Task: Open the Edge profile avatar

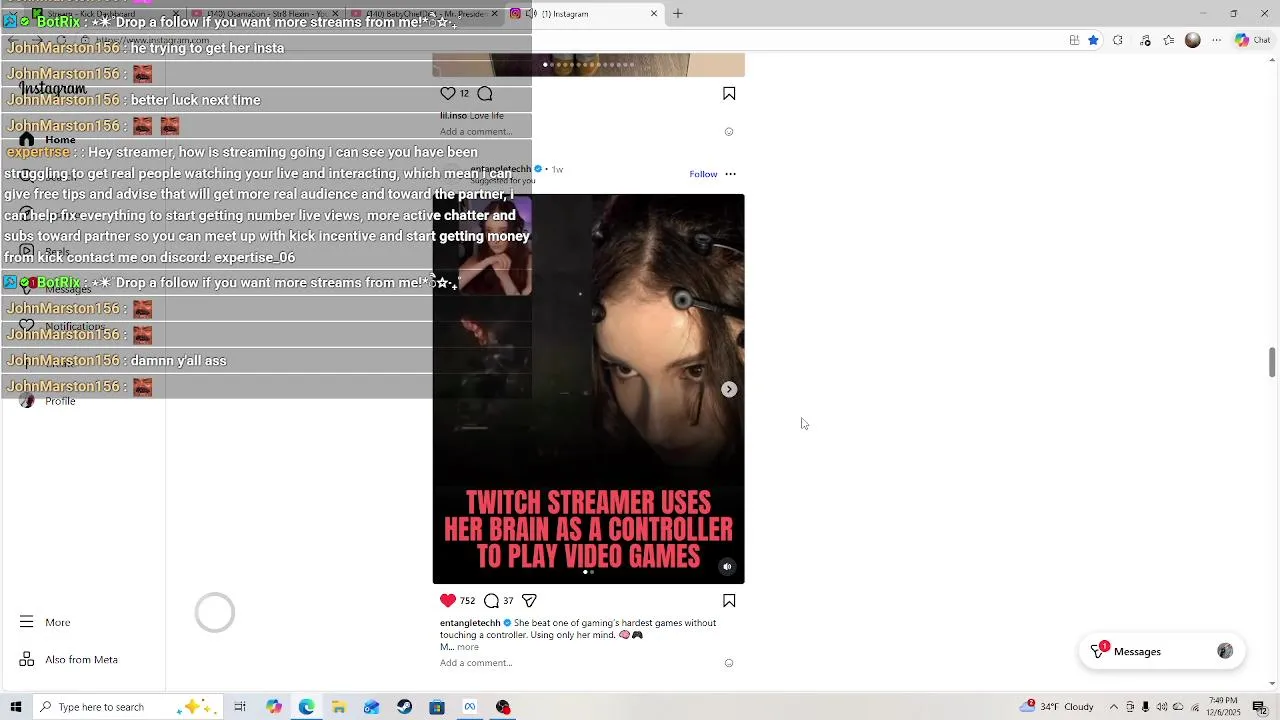Action: click(x=1192, y=40)
